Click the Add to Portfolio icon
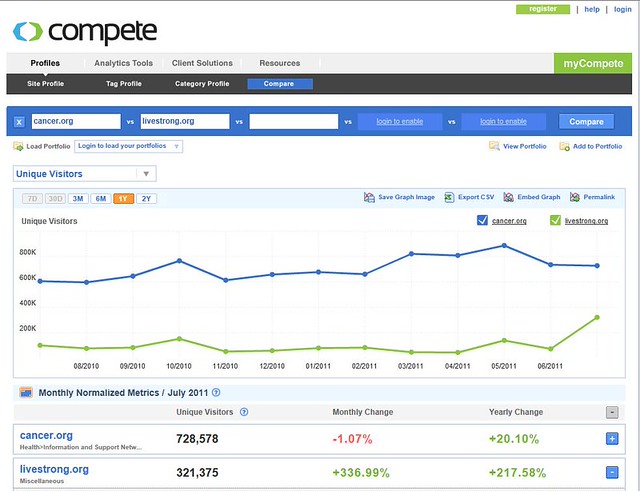Viewport: 640px width, 491px height. click(564, 146)
